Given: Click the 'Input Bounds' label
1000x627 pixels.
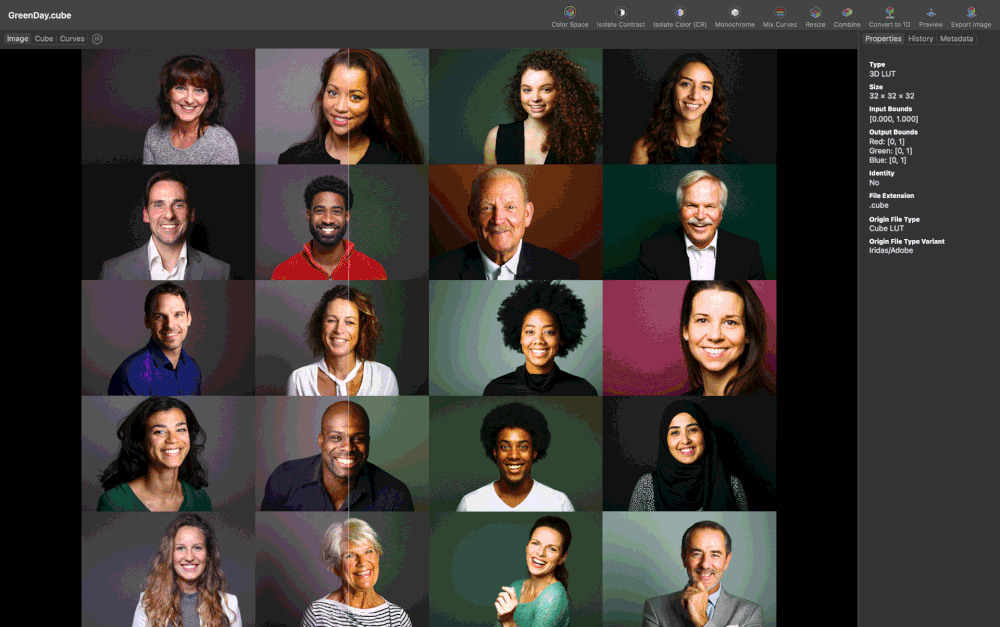Looking at the screenshot, I should coord(890,109).
